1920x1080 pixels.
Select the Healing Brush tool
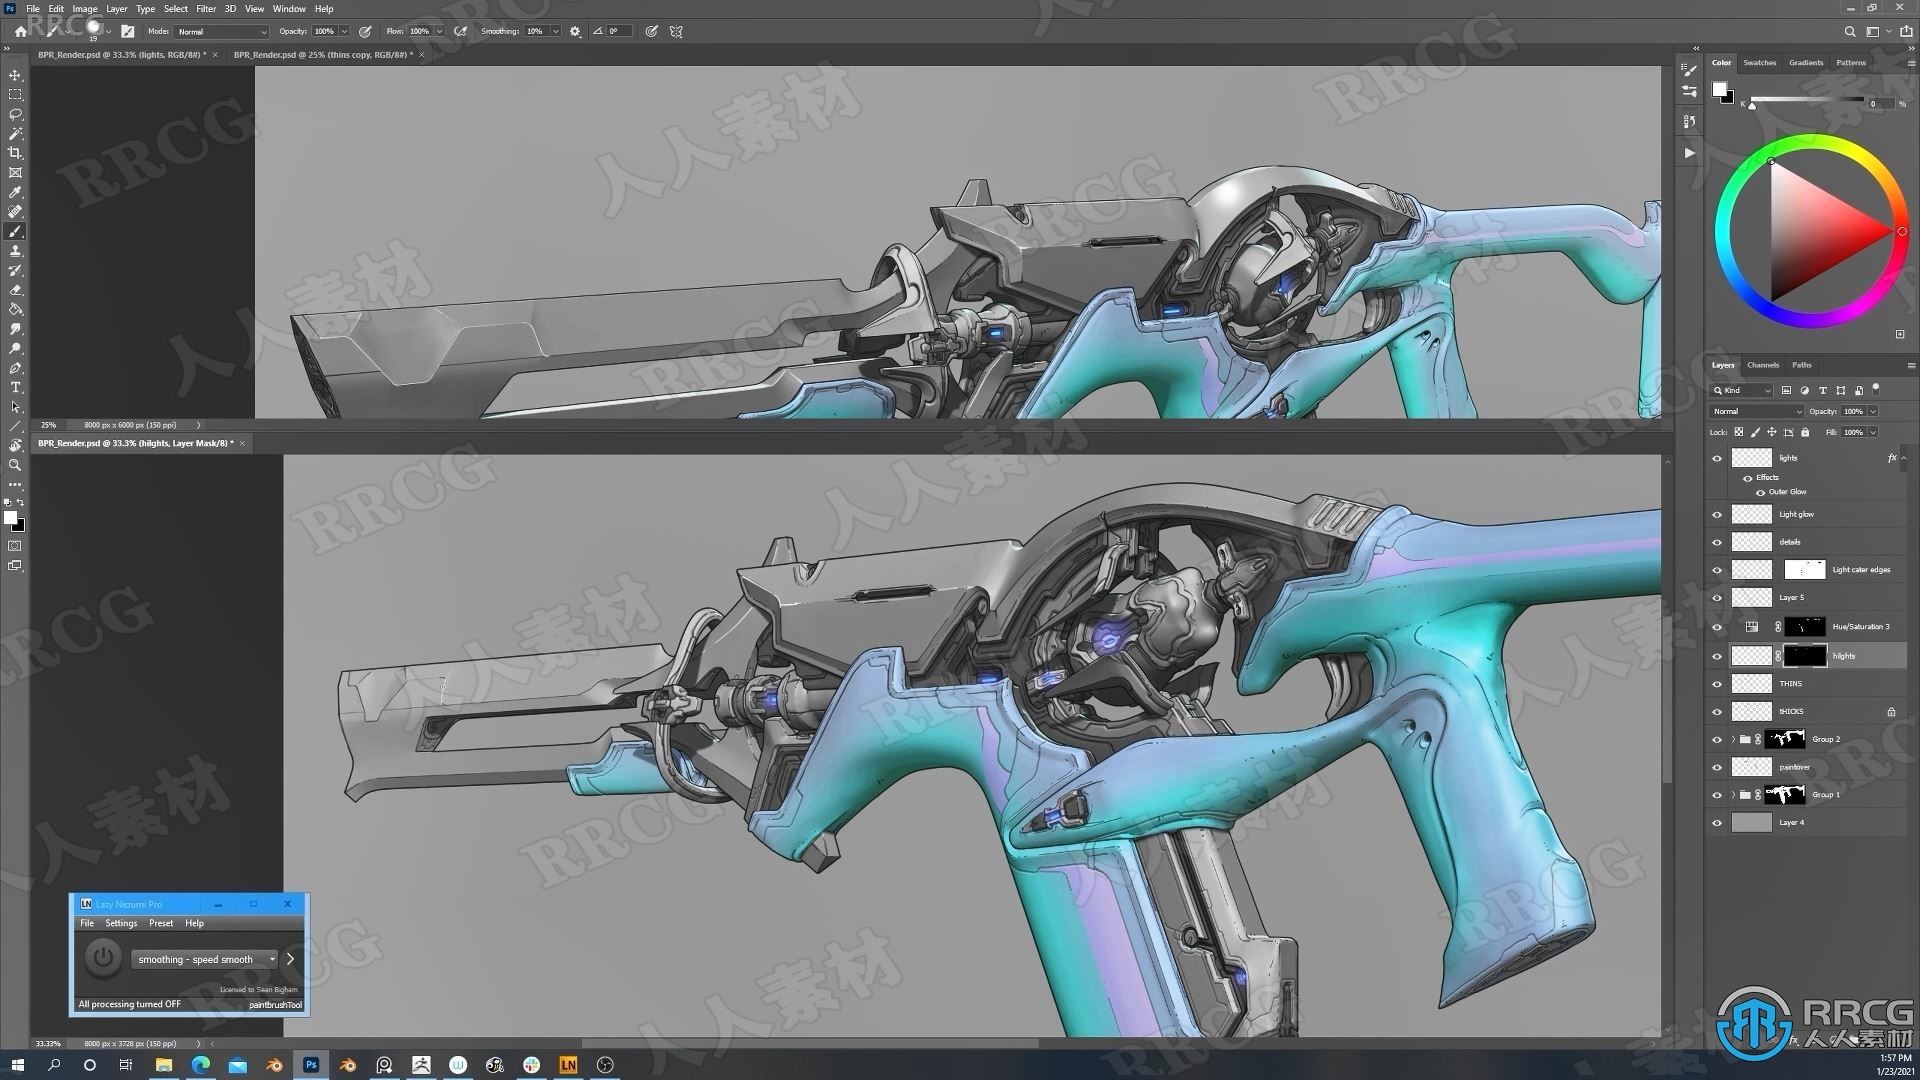[15, 212]
